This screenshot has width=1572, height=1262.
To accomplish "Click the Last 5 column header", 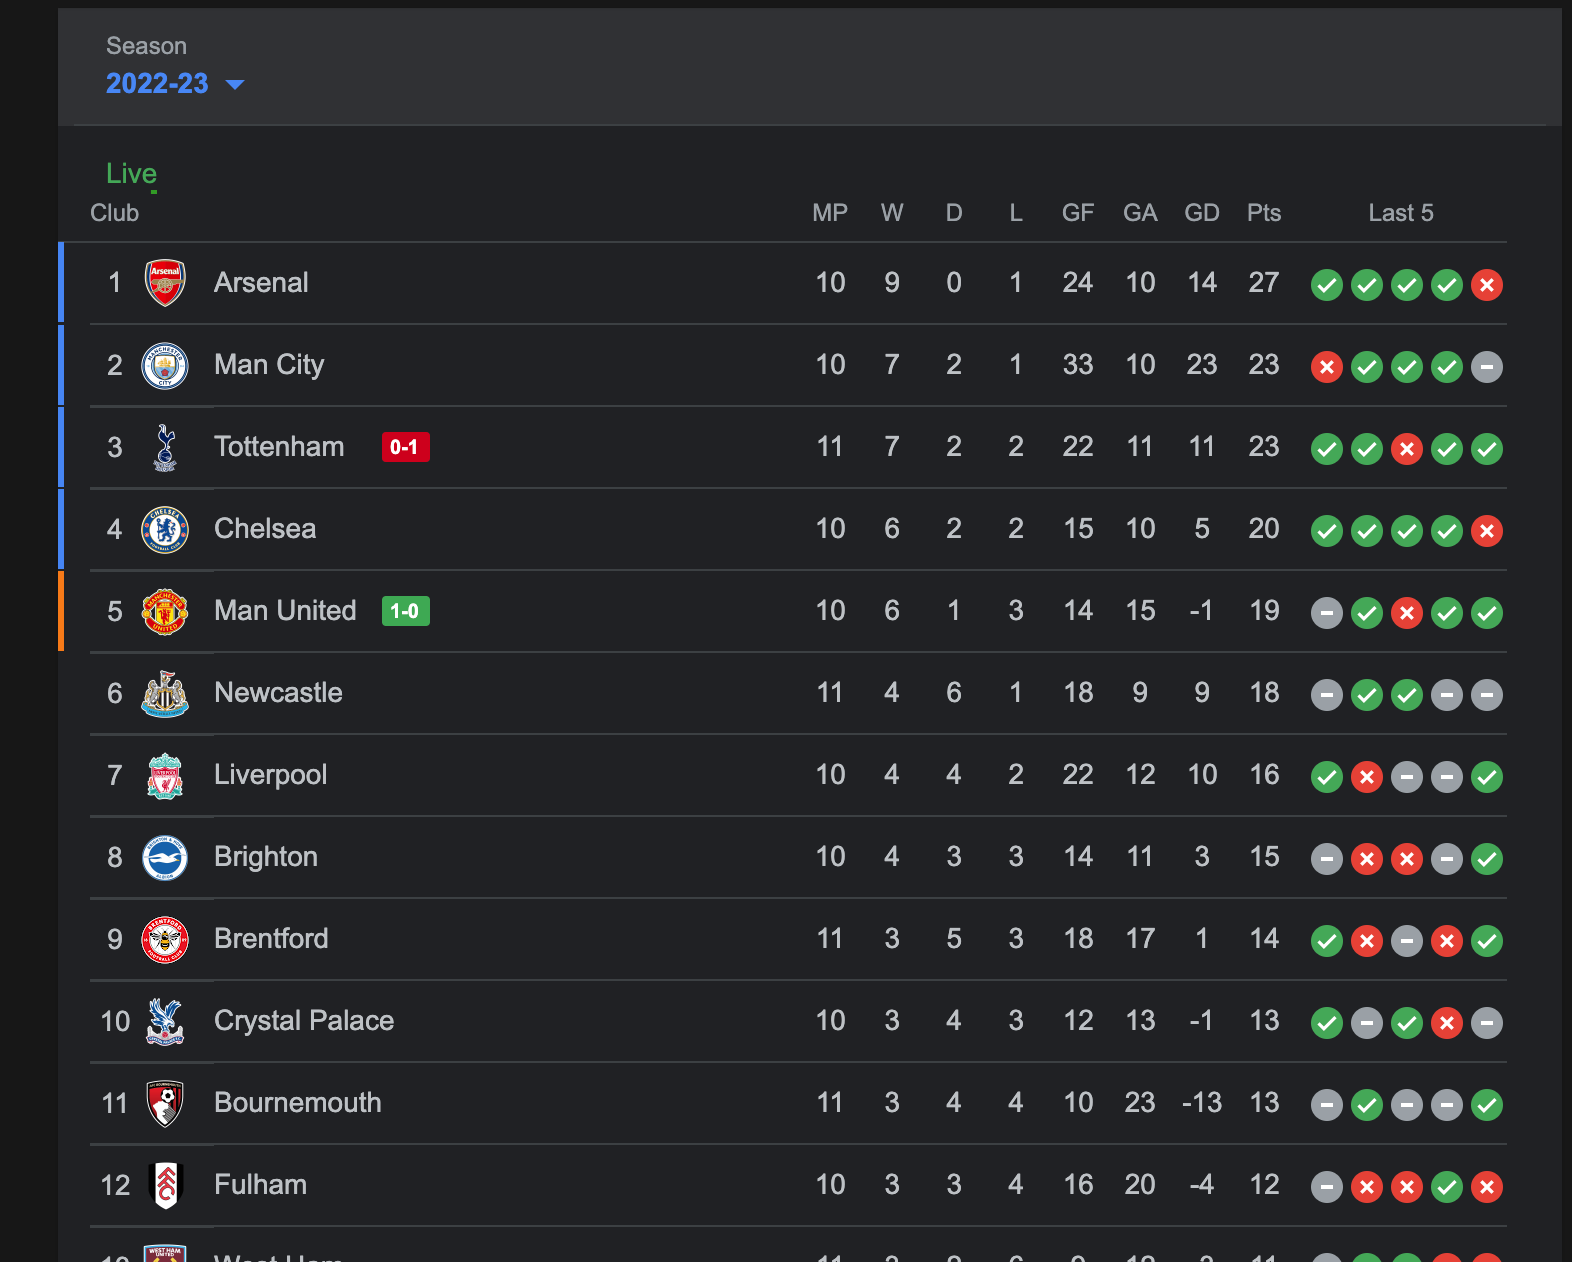I will pyautogui.click(x=1400, y=213).
